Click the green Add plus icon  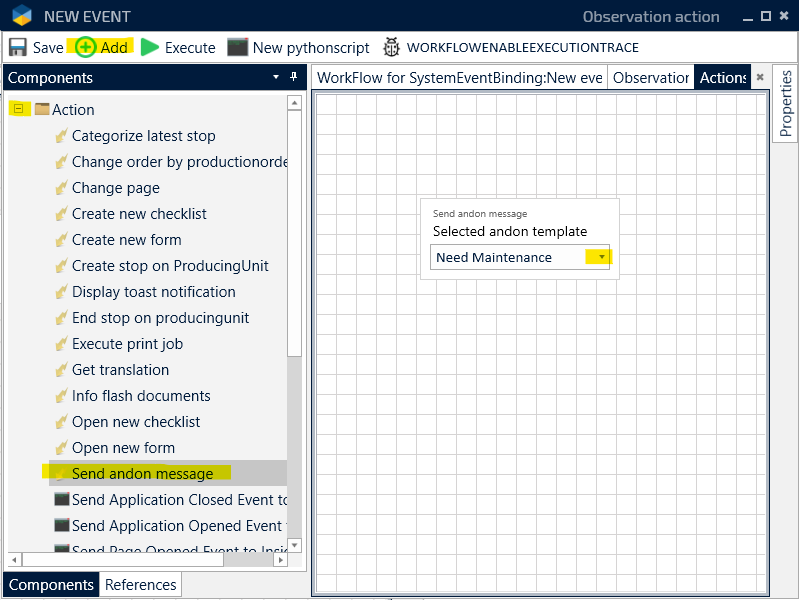point(86,47)
